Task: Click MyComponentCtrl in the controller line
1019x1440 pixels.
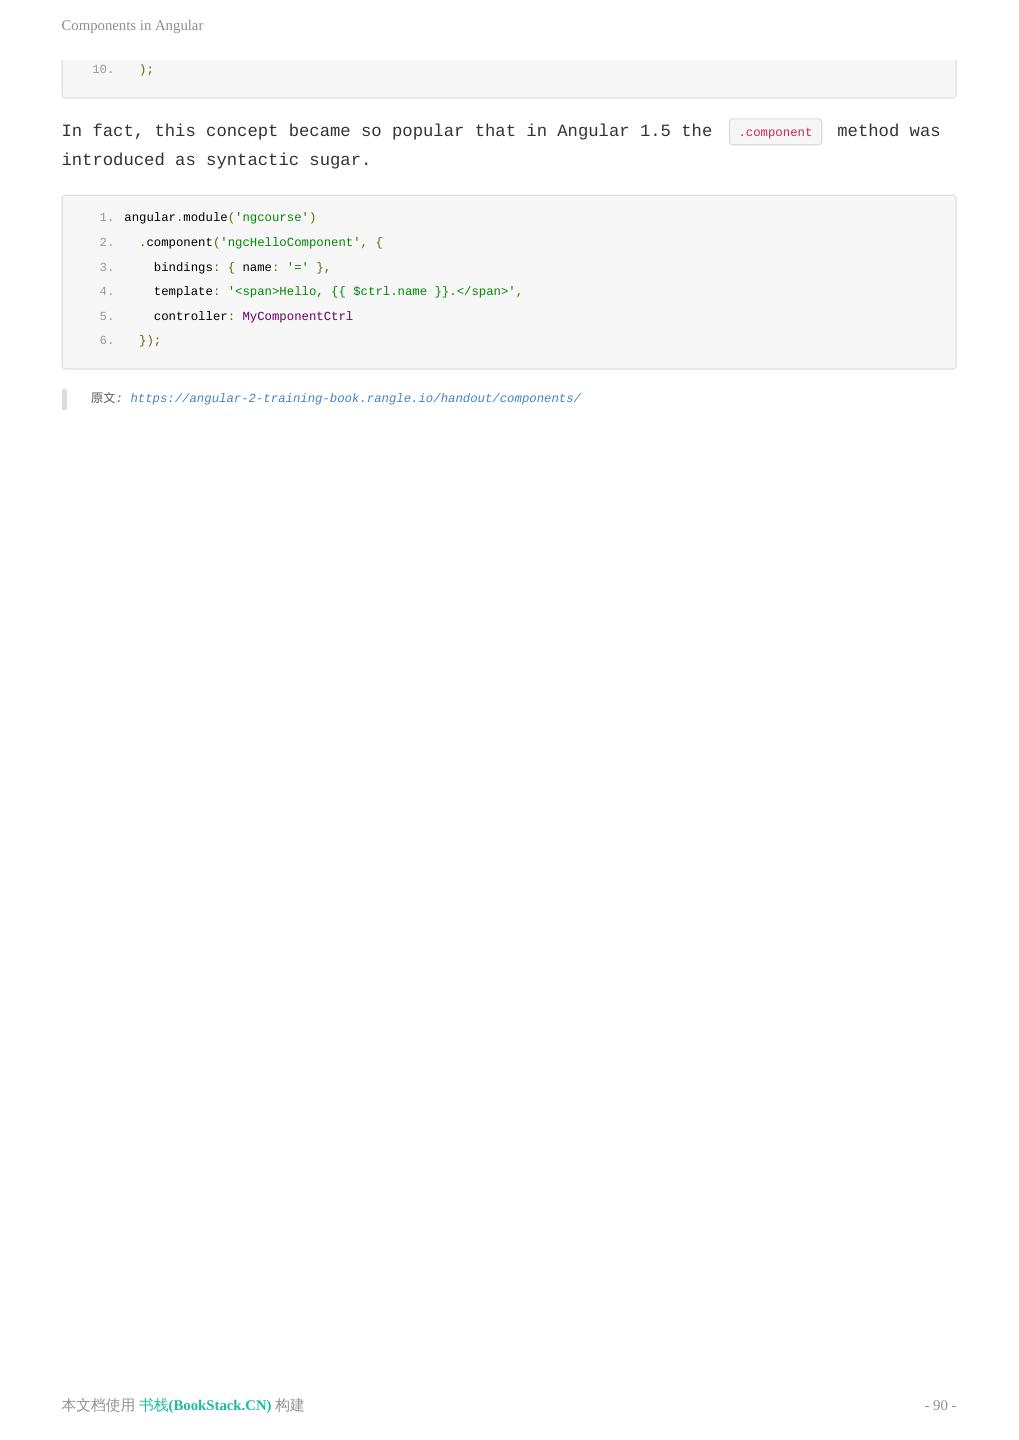Action: pos(297,316)
